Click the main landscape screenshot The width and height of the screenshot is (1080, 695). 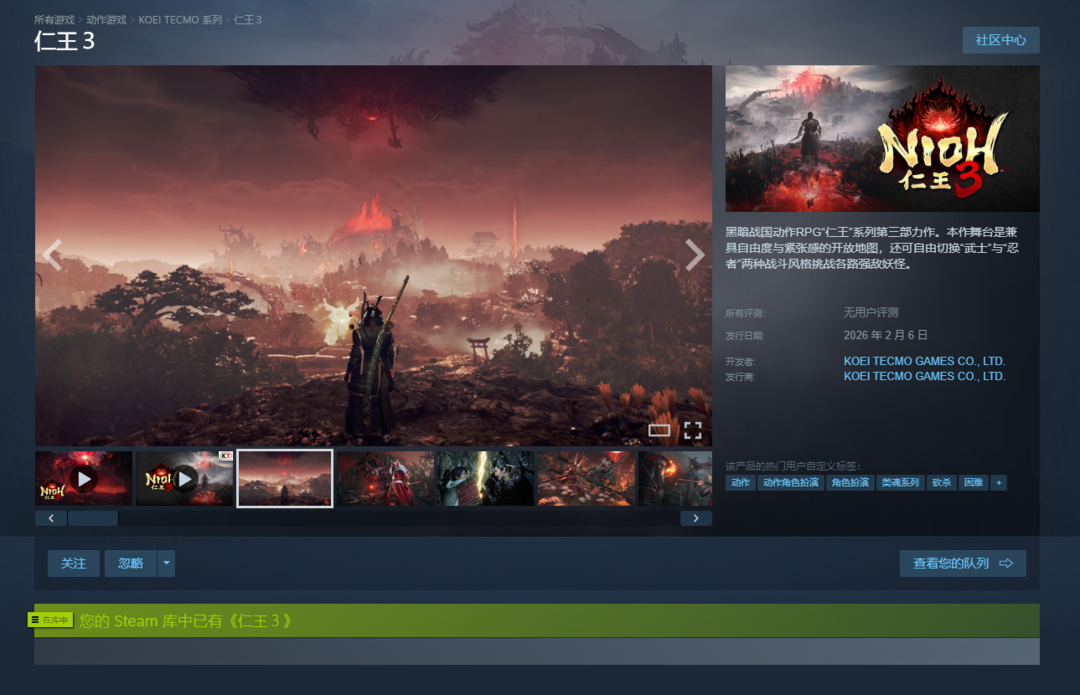coord(373,256)
